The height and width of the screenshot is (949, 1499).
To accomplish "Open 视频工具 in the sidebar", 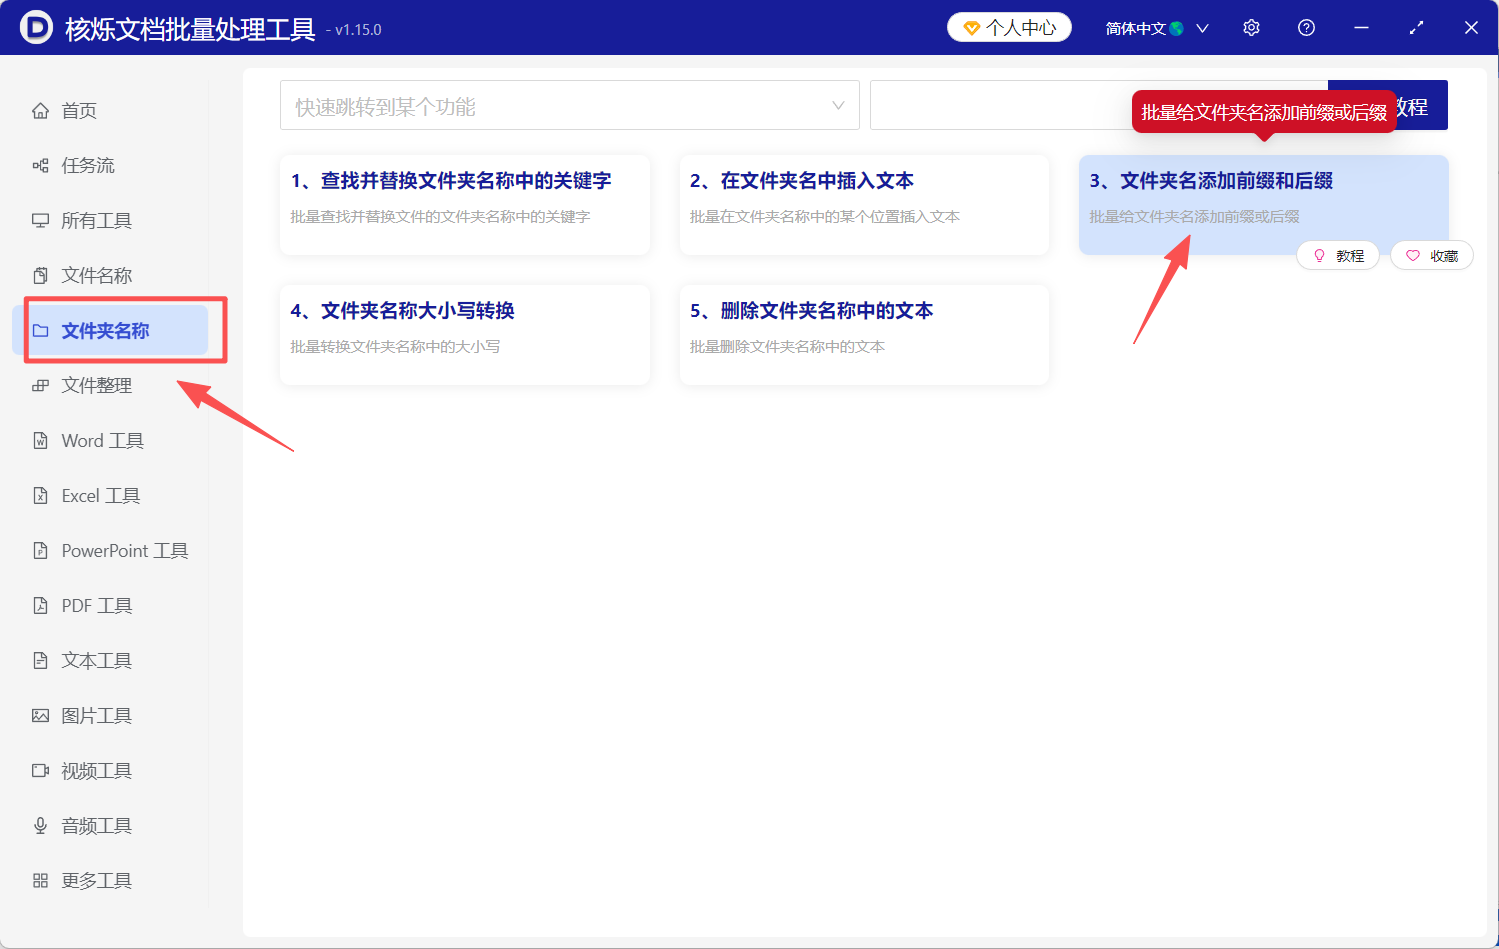I will point(110,770).
